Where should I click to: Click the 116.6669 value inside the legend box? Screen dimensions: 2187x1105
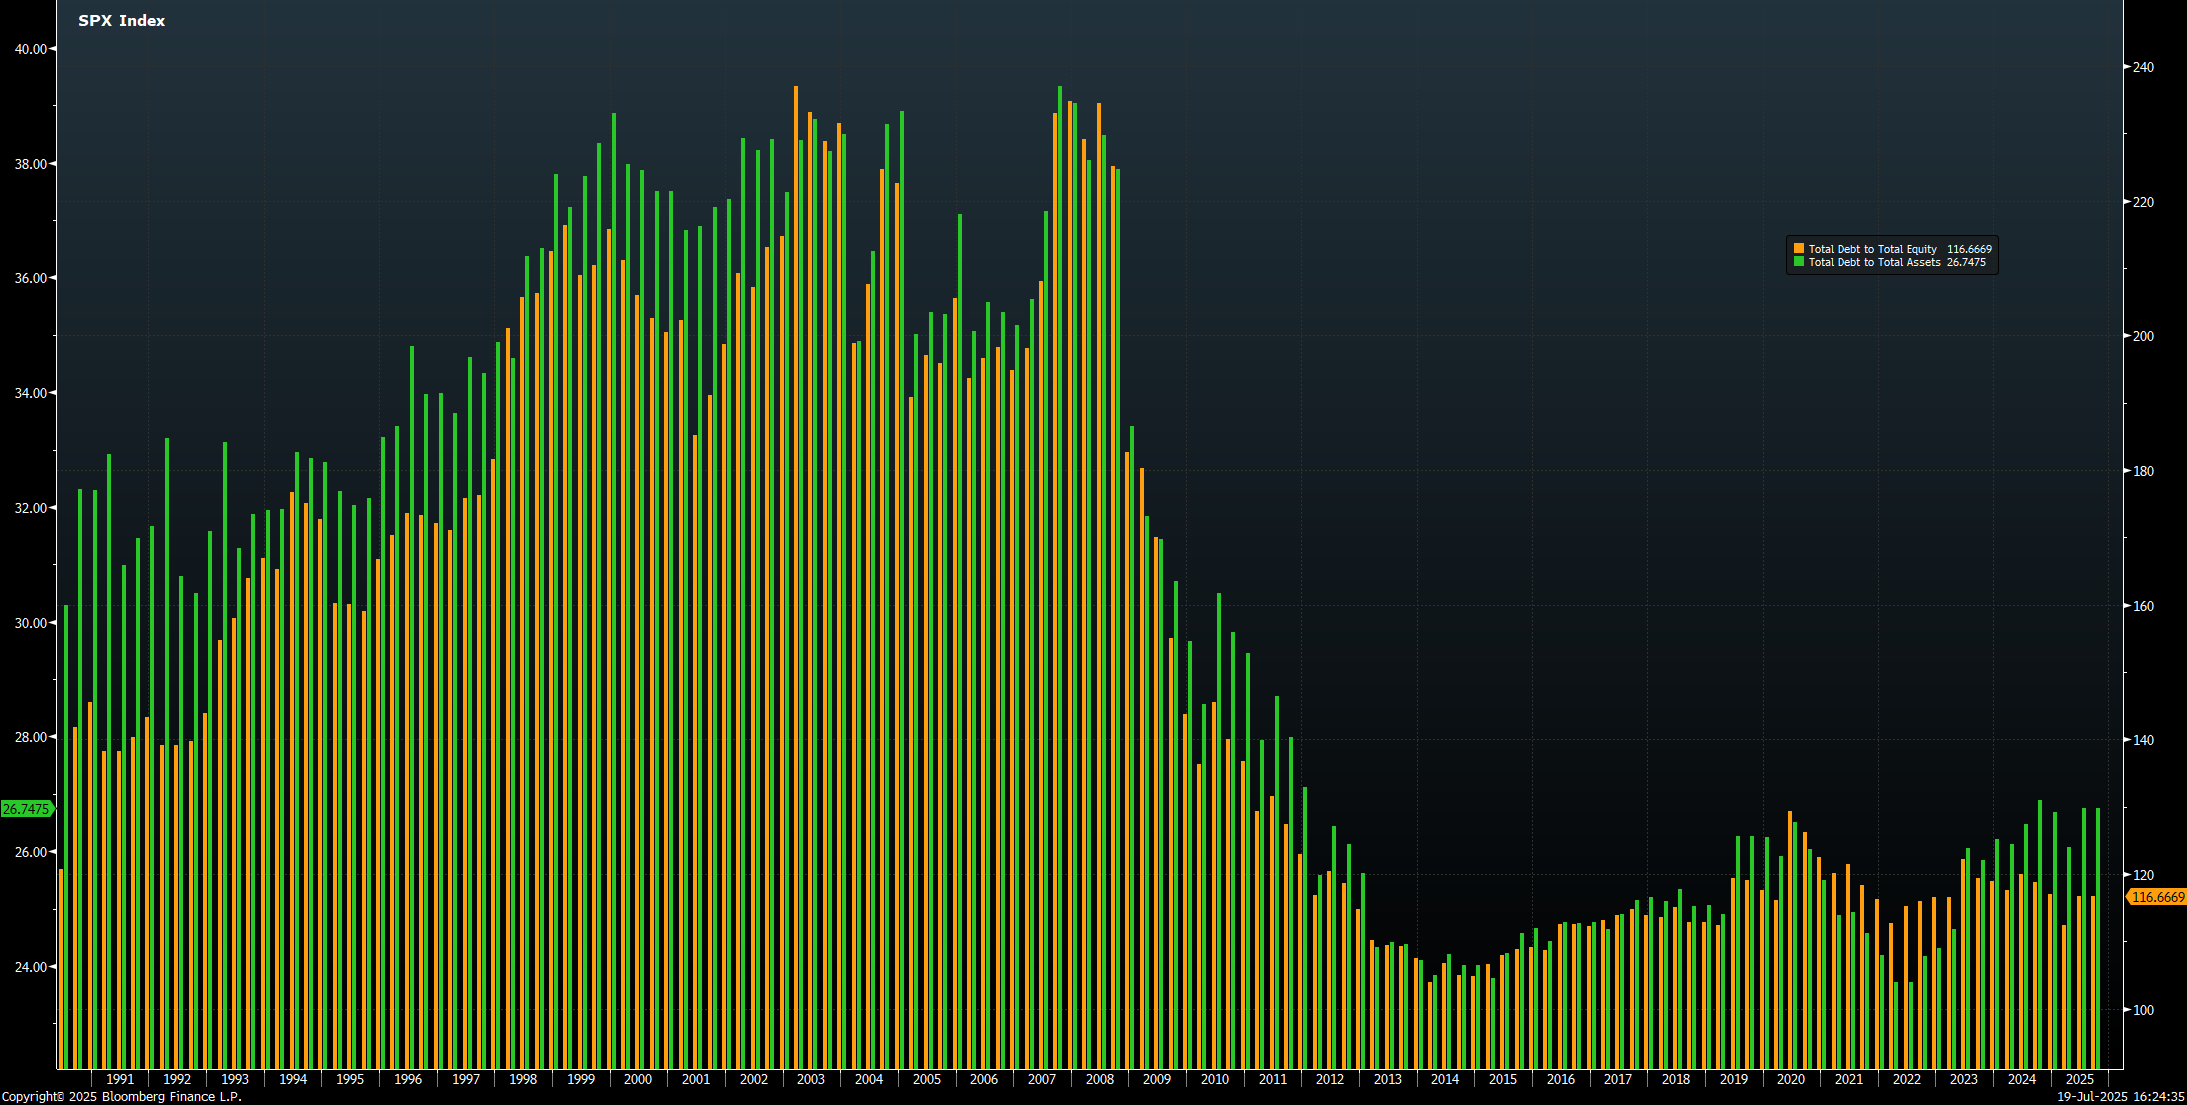click(1969, 249)
